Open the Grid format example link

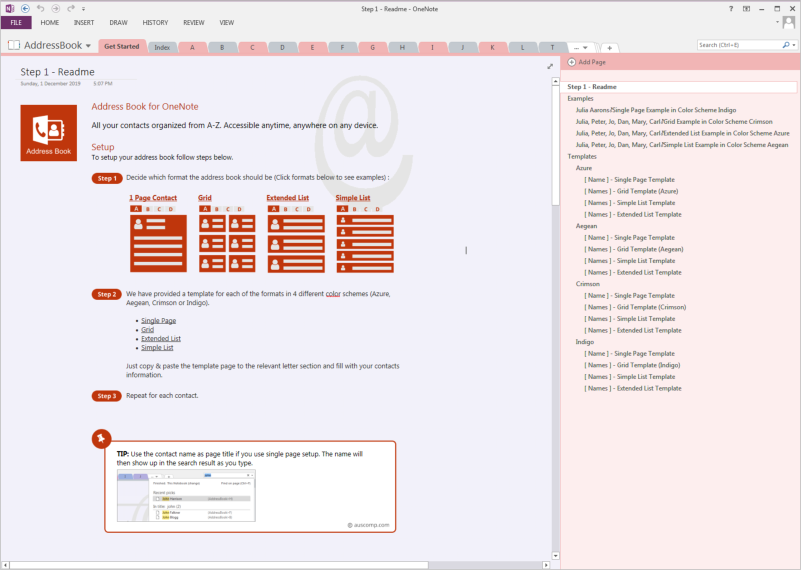click(205, 198)
